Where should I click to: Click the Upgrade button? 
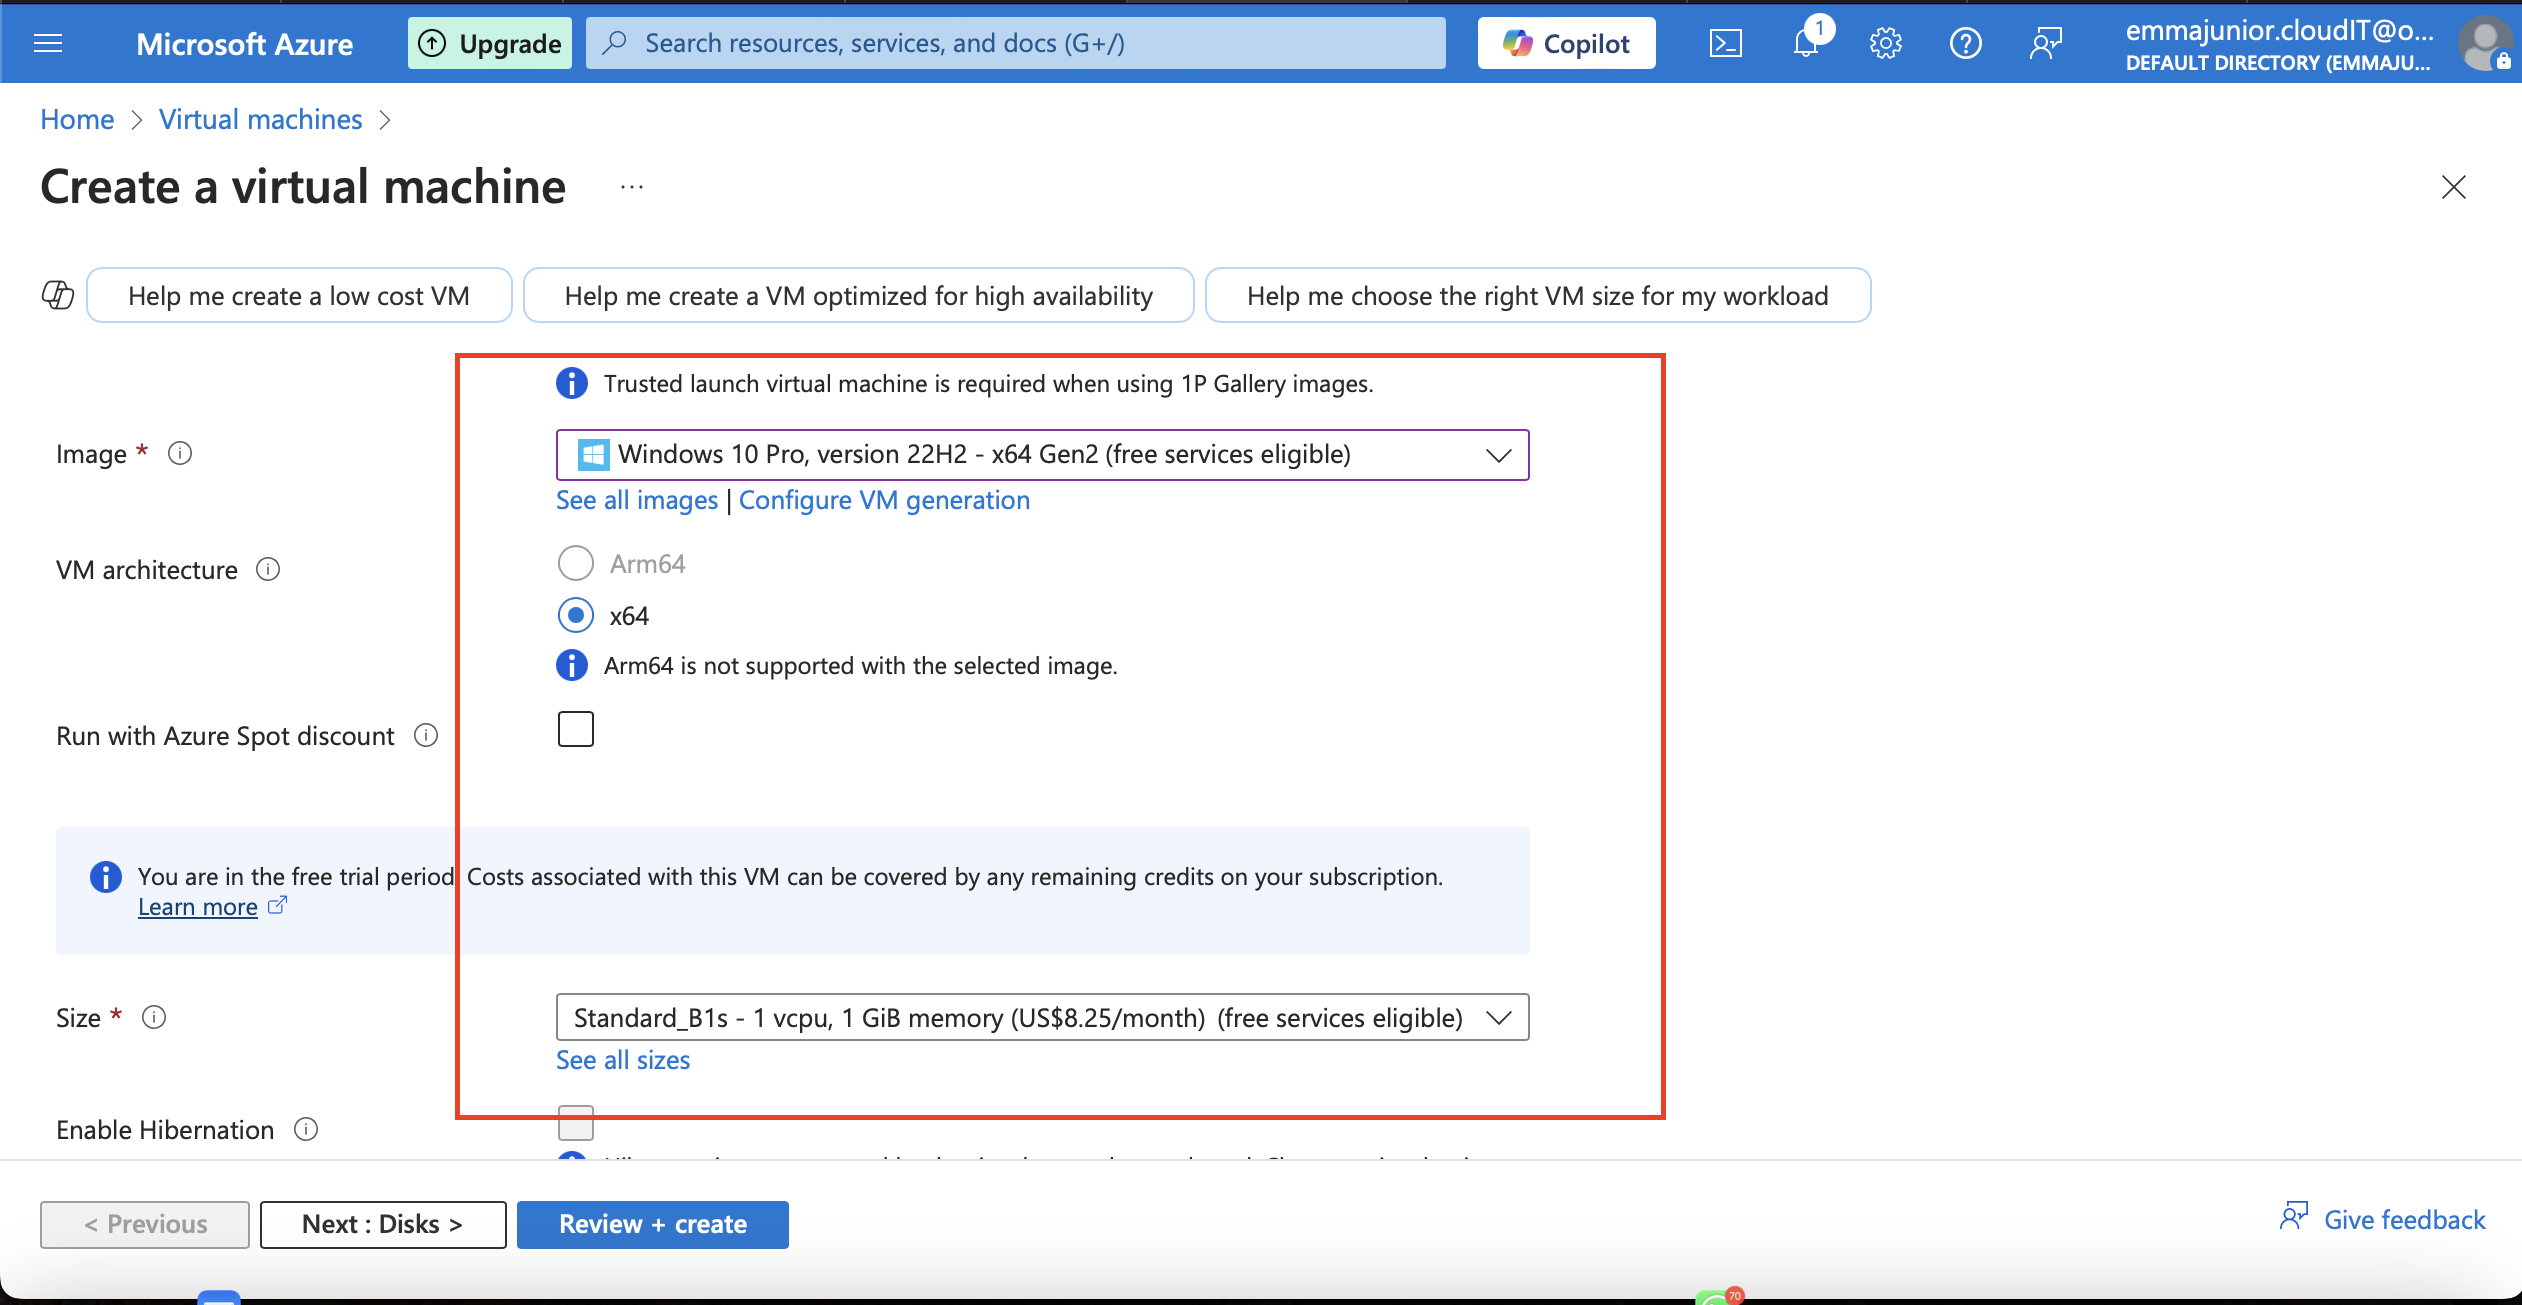point(490,43)
